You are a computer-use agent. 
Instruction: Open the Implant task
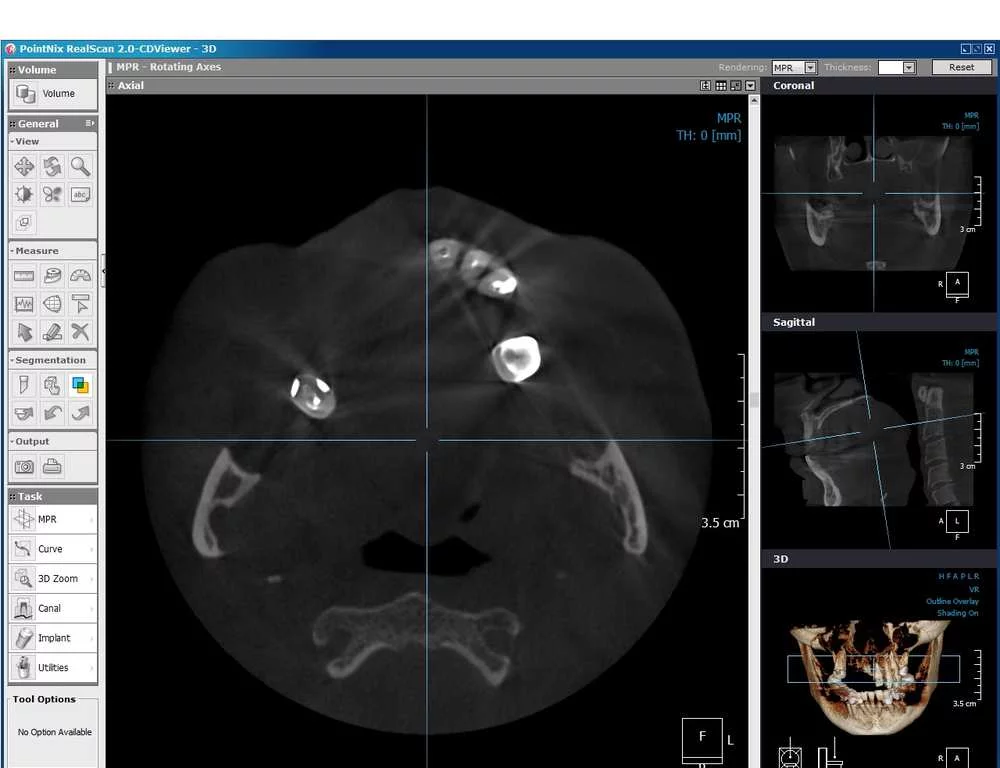pyautogui.click(x=53, y=638)
